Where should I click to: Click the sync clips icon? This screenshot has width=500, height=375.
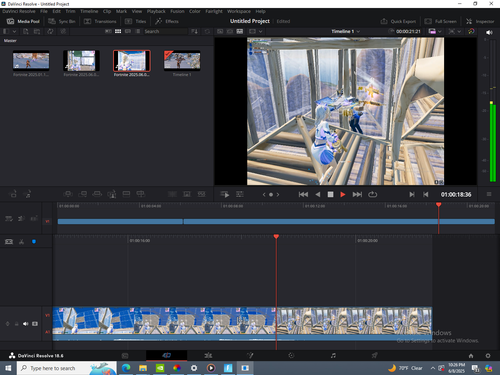click(50, 31)
